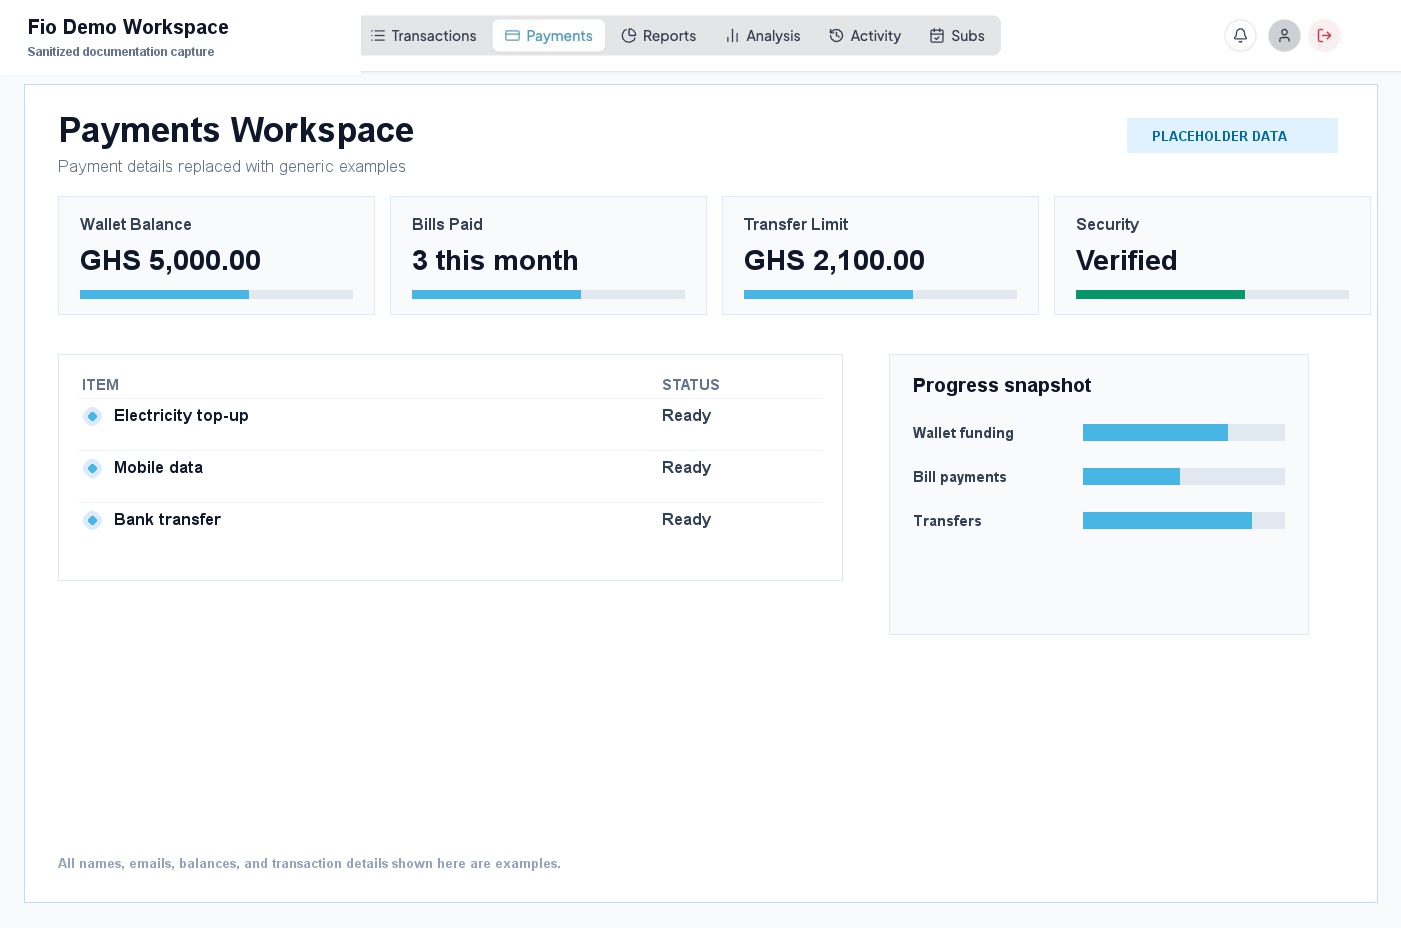
Task: Click the calendar icon beside Subs
Action: (x=937, y=36)
